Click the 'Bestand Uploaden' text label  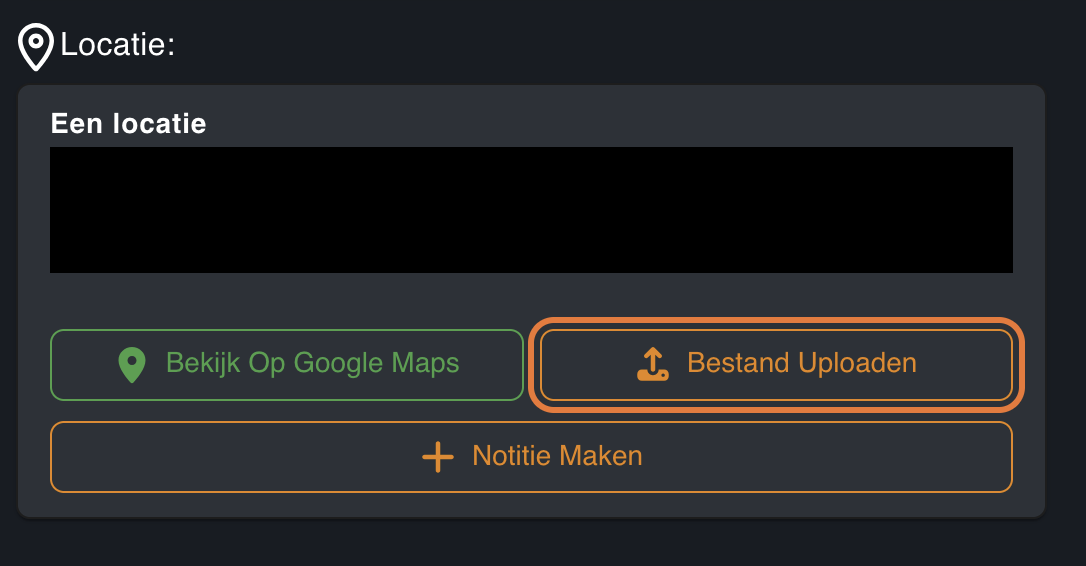pos(801,363)
